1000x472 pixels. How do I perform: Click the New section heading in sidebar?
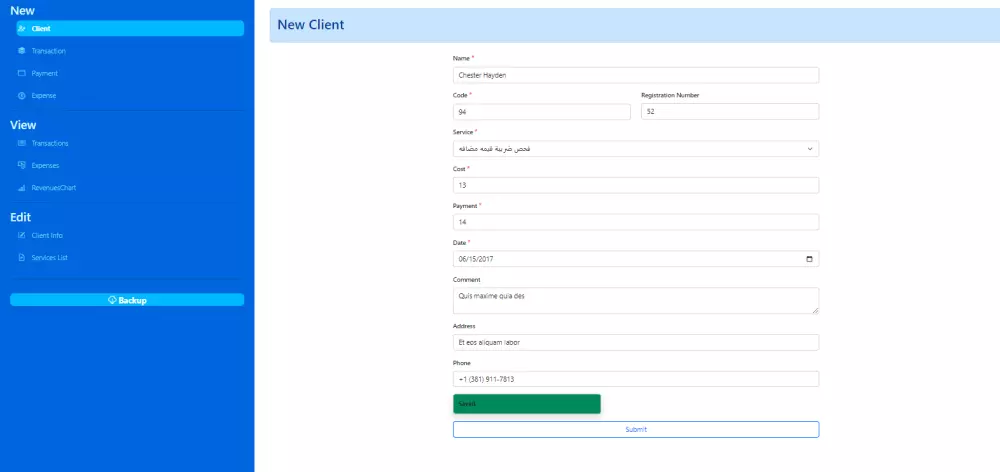tap(22, 11)
